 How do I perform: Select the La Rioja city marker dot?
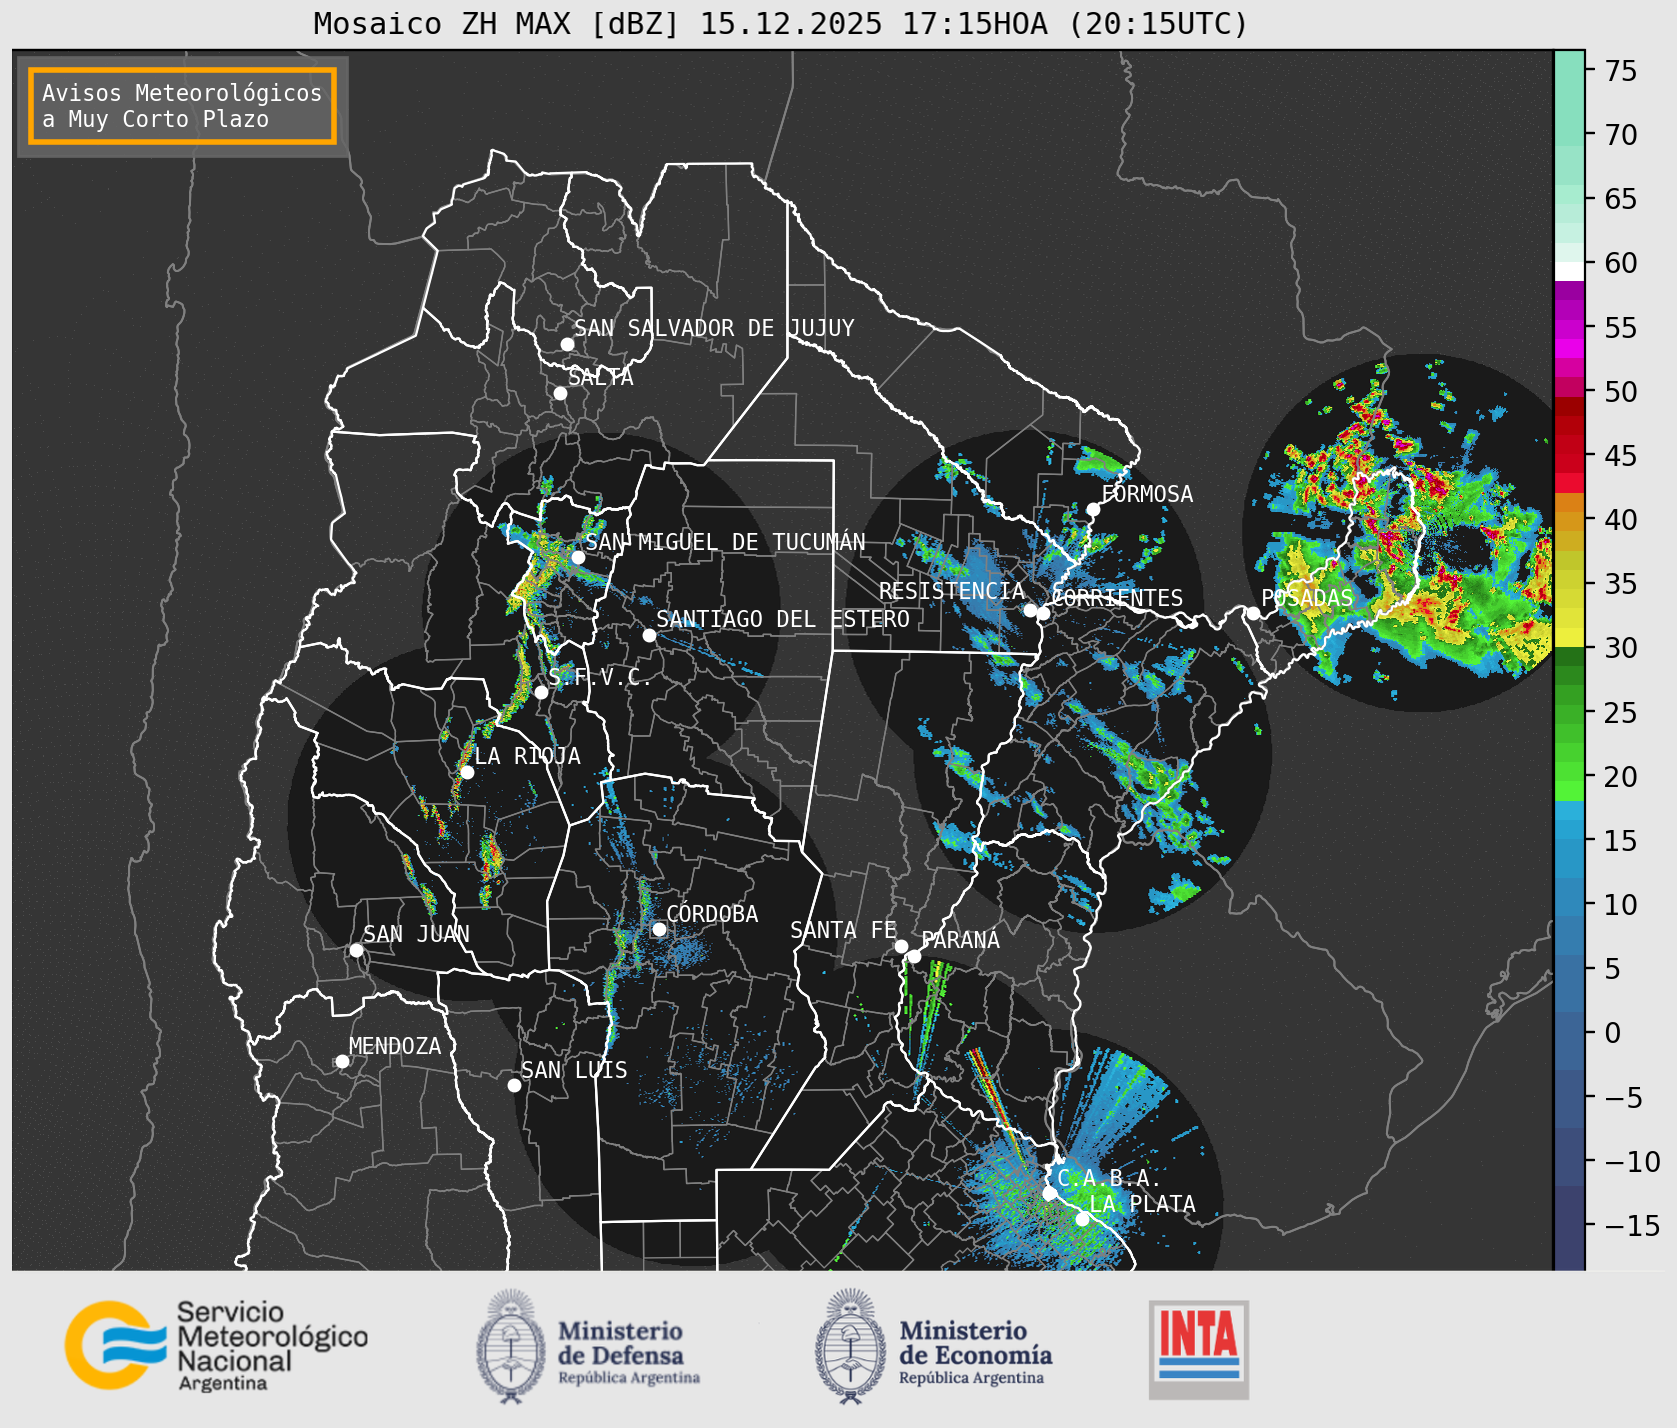pyautogui.click(x=467, y=772)
